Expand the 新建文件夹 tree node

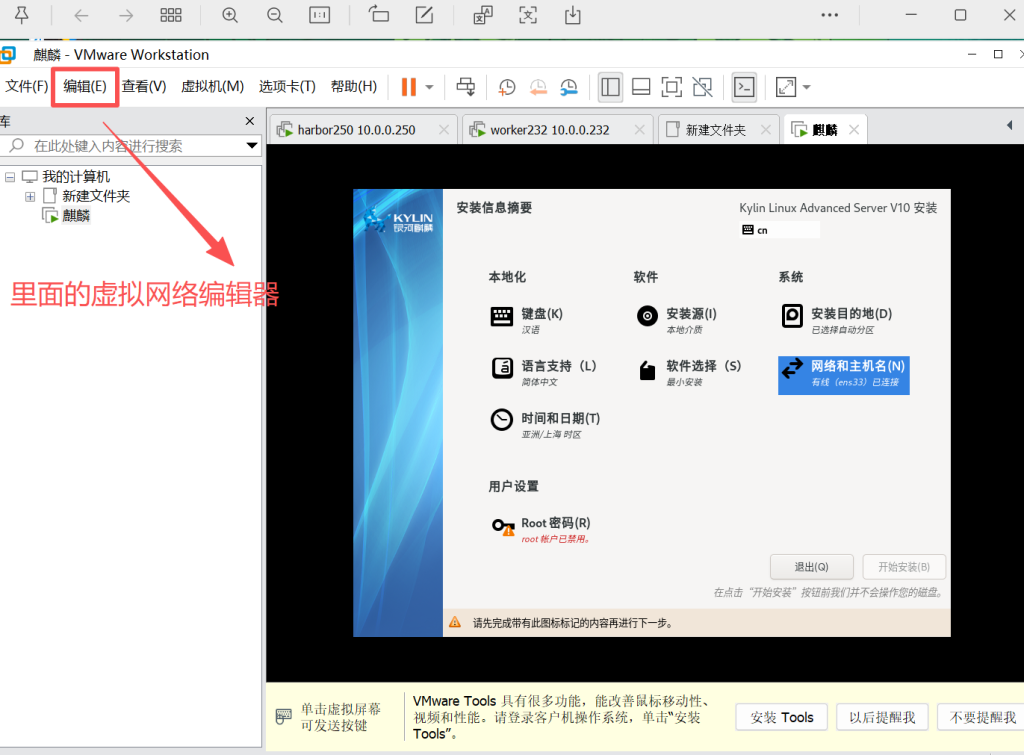pos(30,196)
